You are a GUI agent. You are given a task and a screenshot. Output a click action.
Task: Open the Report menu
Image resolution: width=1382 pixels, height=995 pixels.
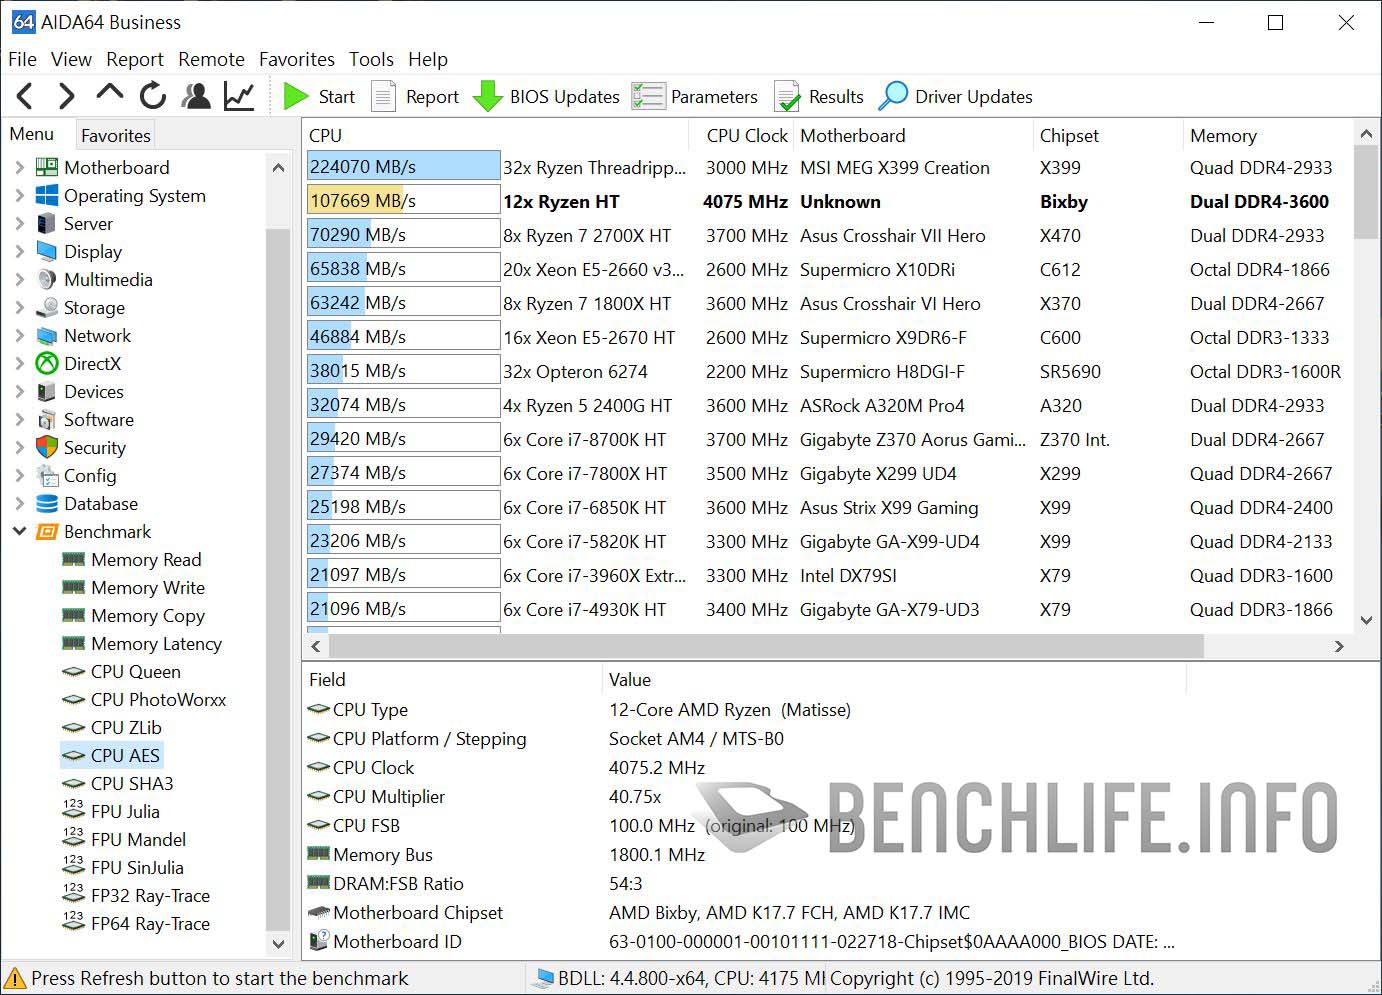[135, 59]
